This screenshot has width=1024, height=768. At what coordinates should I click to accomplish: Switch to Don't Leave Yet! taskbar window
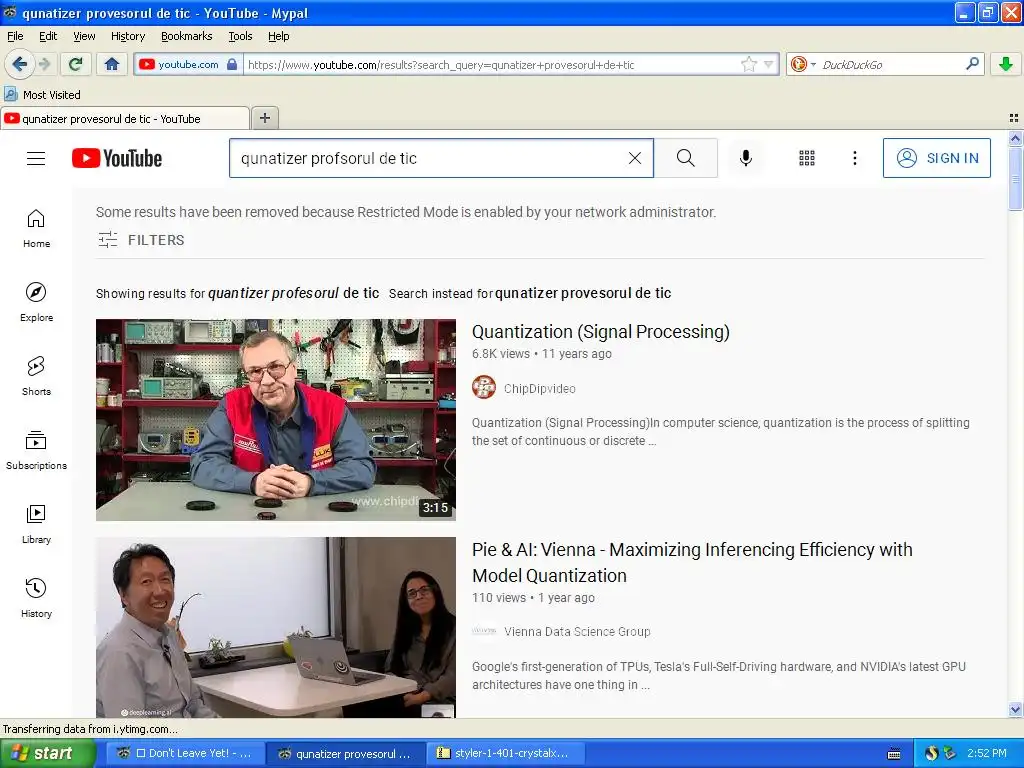pos(183,753)
